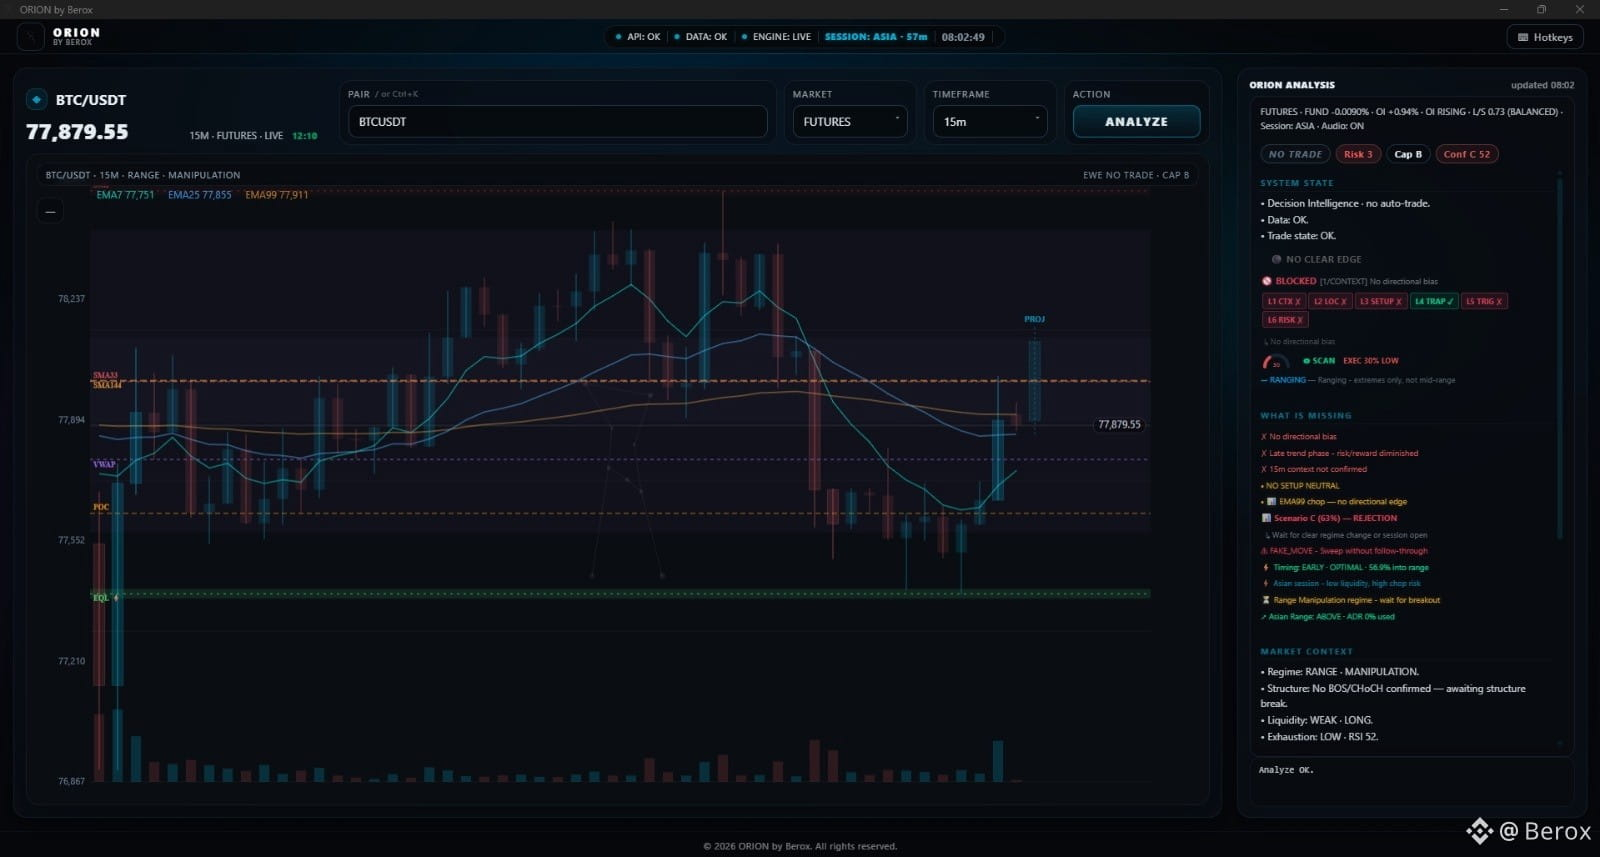Click the 12:10 candle countdown timer
This screenshot has width=1600, height=857.
(x=305, y=136)
